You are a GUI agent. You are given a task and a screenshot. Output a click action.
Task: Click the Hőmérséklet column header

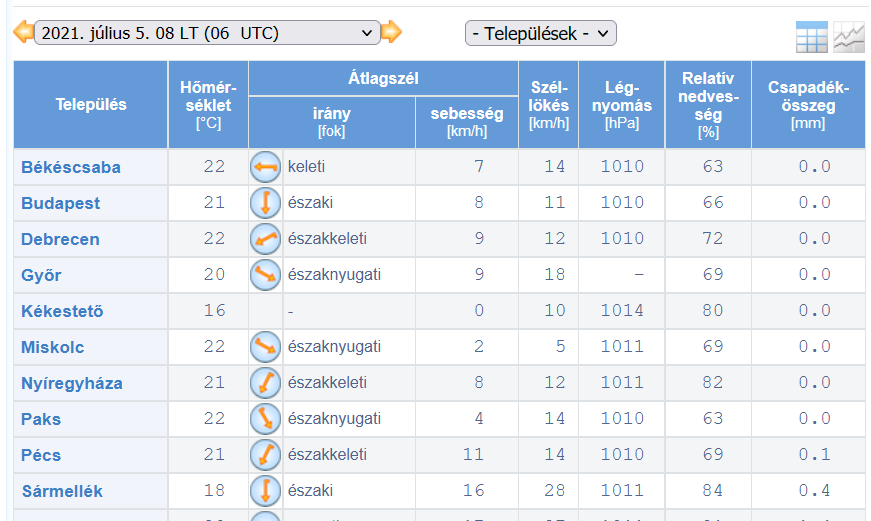click(x=208, y=105)
